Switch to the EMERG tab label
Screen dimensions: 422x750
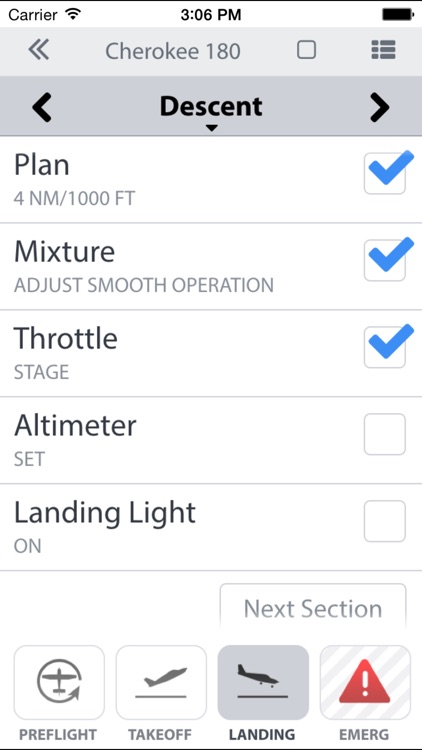[x=364, y=735]
